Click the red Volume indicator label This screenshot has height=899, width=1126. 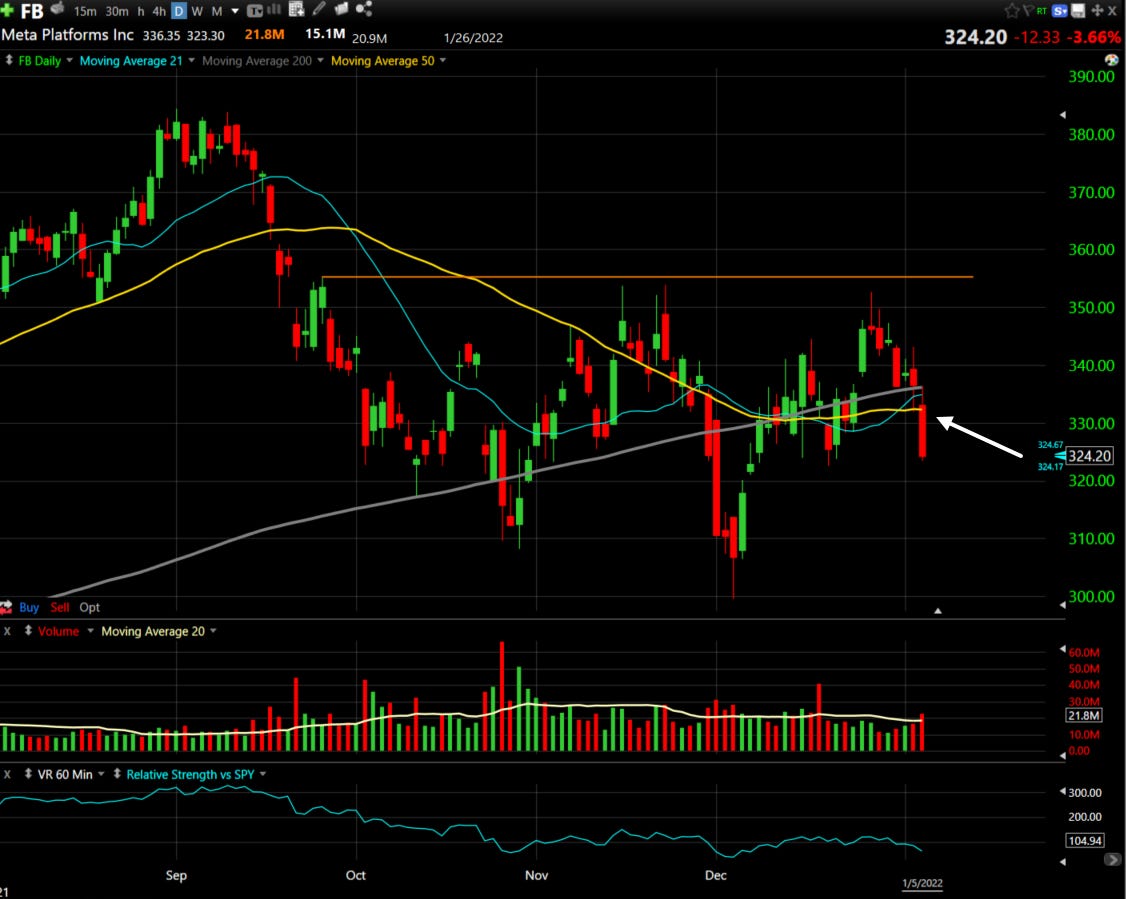tap(58, 631)
